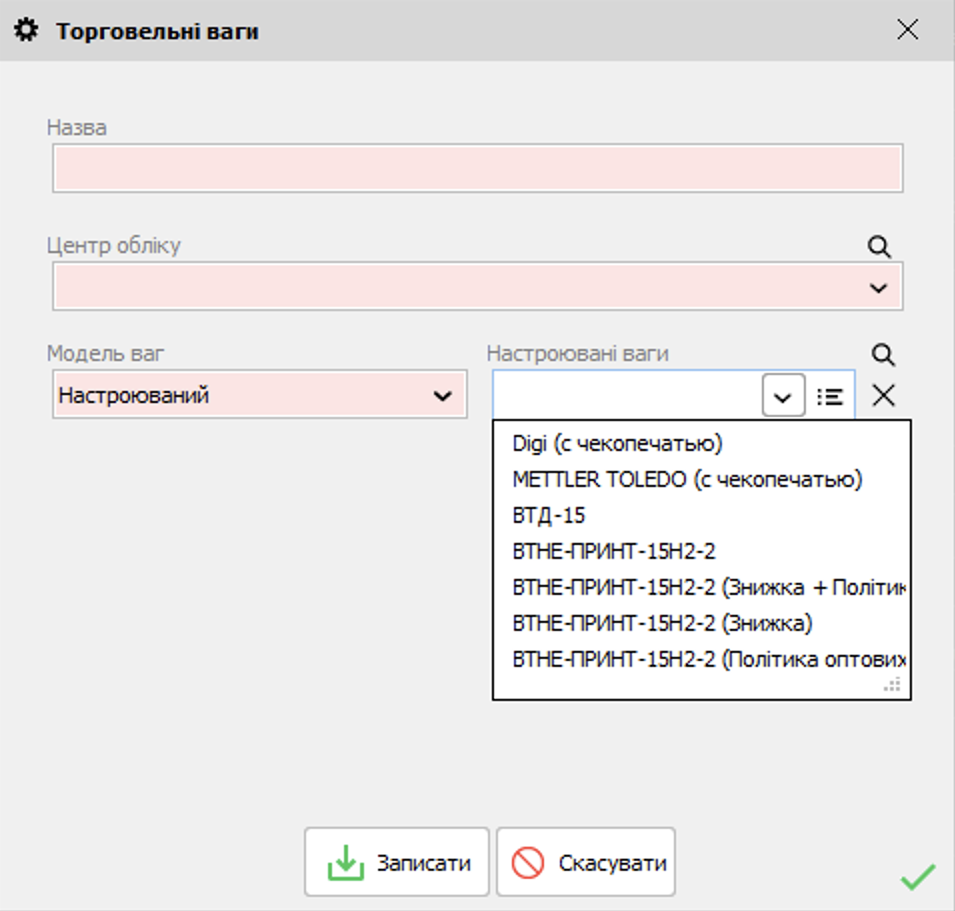Image resolution: width=955 pixels, height=911 pixels.
Task: Select ВТНЕ-ПРИНТ-15Н2-2 (Знижка) option
Action: click(662, 623)
